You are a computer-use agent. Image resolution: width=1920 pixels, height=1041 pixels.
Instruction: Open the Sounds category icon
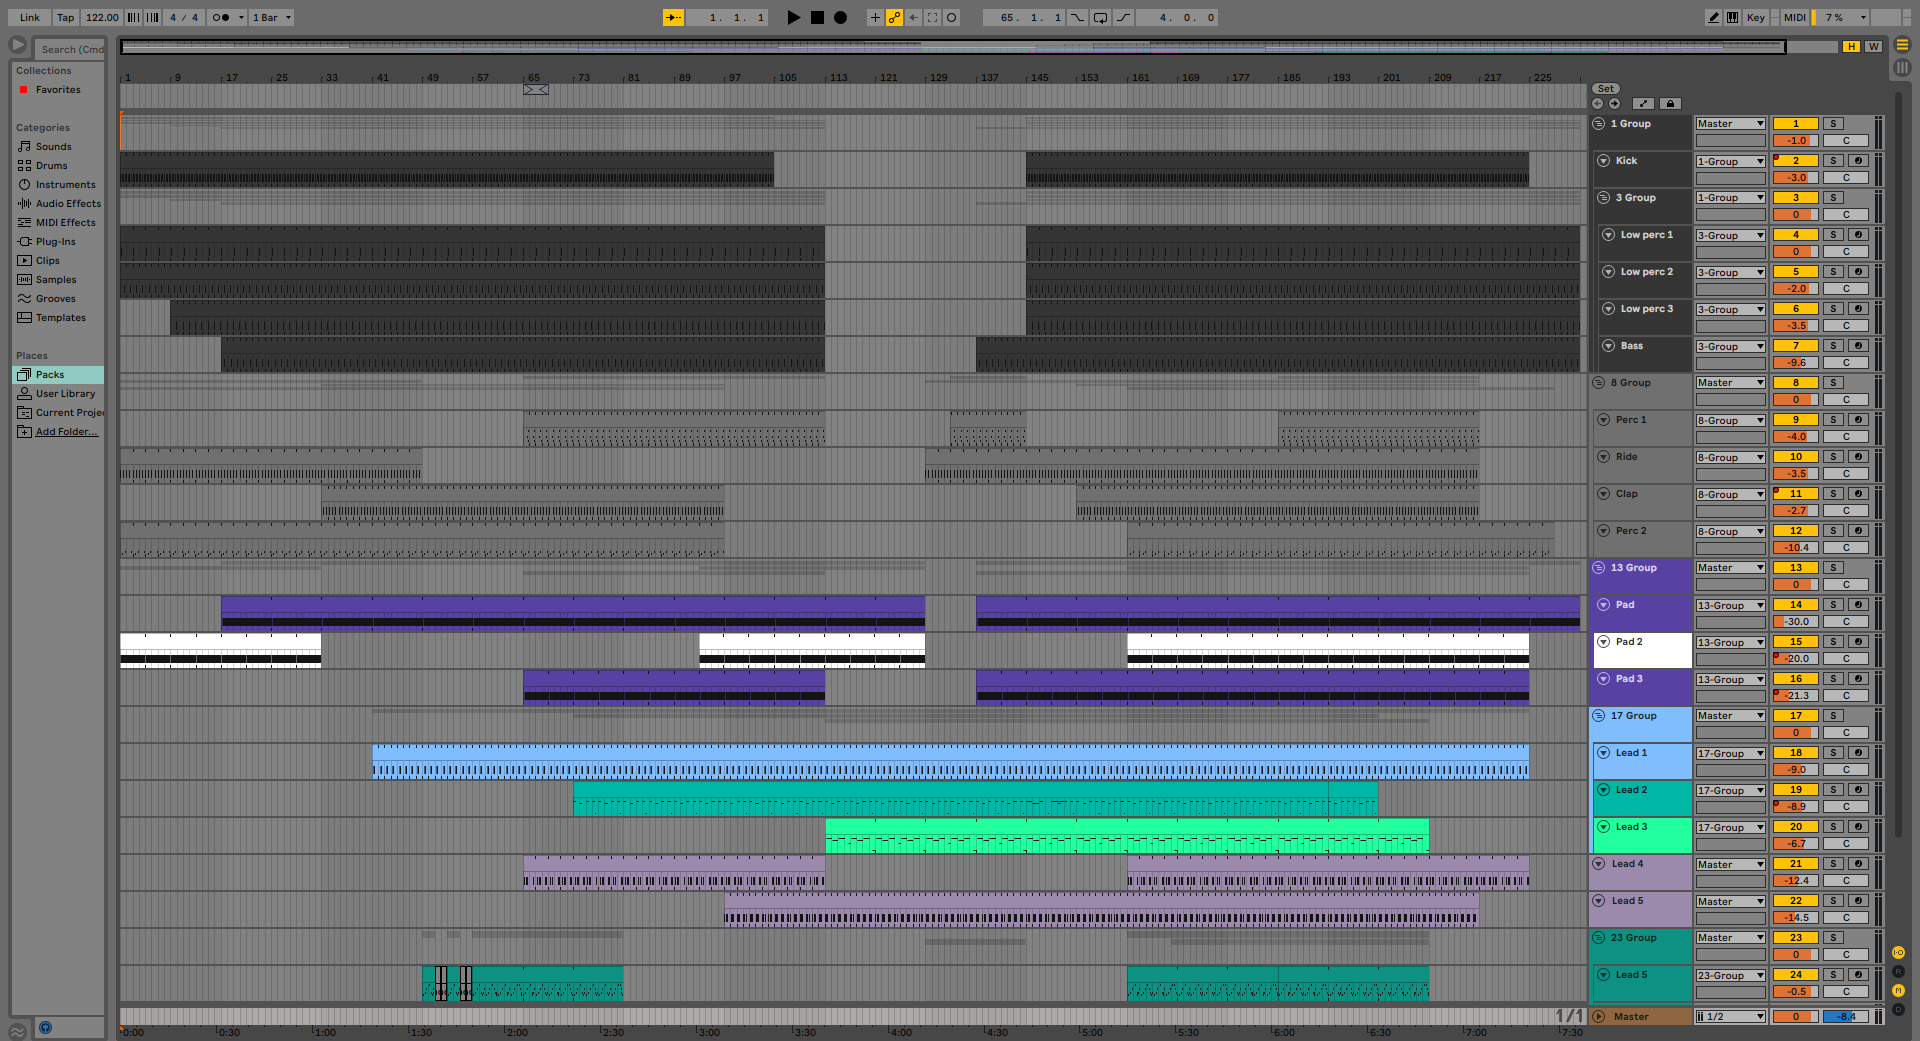tap(25, 146)
